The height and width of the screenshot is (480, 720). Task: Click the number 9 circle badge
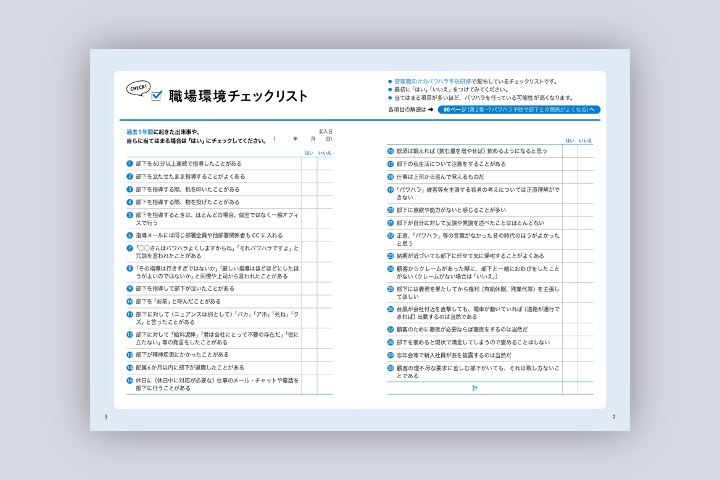[129, 288]
